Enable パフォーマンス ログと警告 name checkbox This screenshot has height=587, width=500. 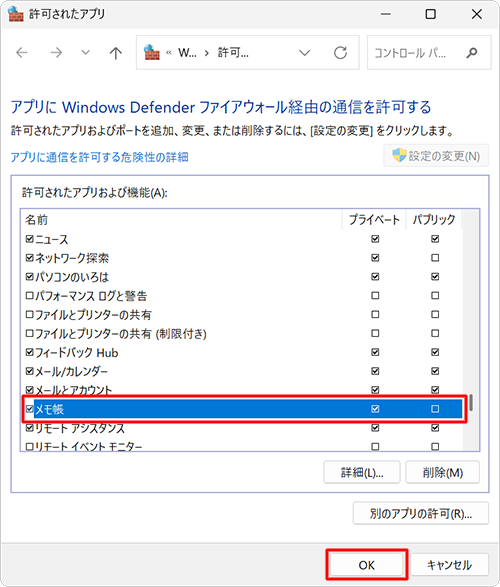click(x=30, y=296)
